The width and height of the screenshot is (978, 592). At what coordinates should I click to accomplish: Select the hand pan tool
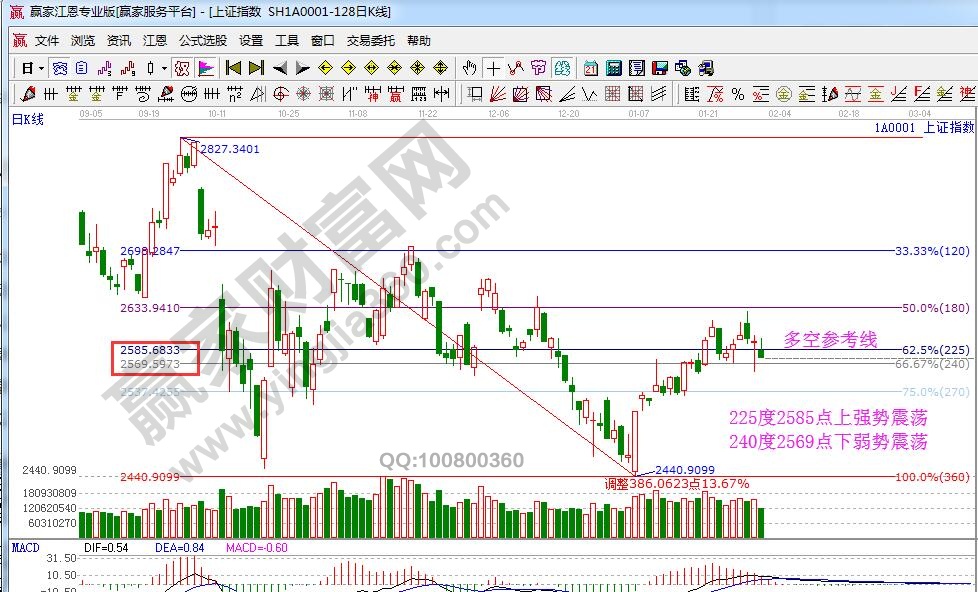tap(470, 68)
